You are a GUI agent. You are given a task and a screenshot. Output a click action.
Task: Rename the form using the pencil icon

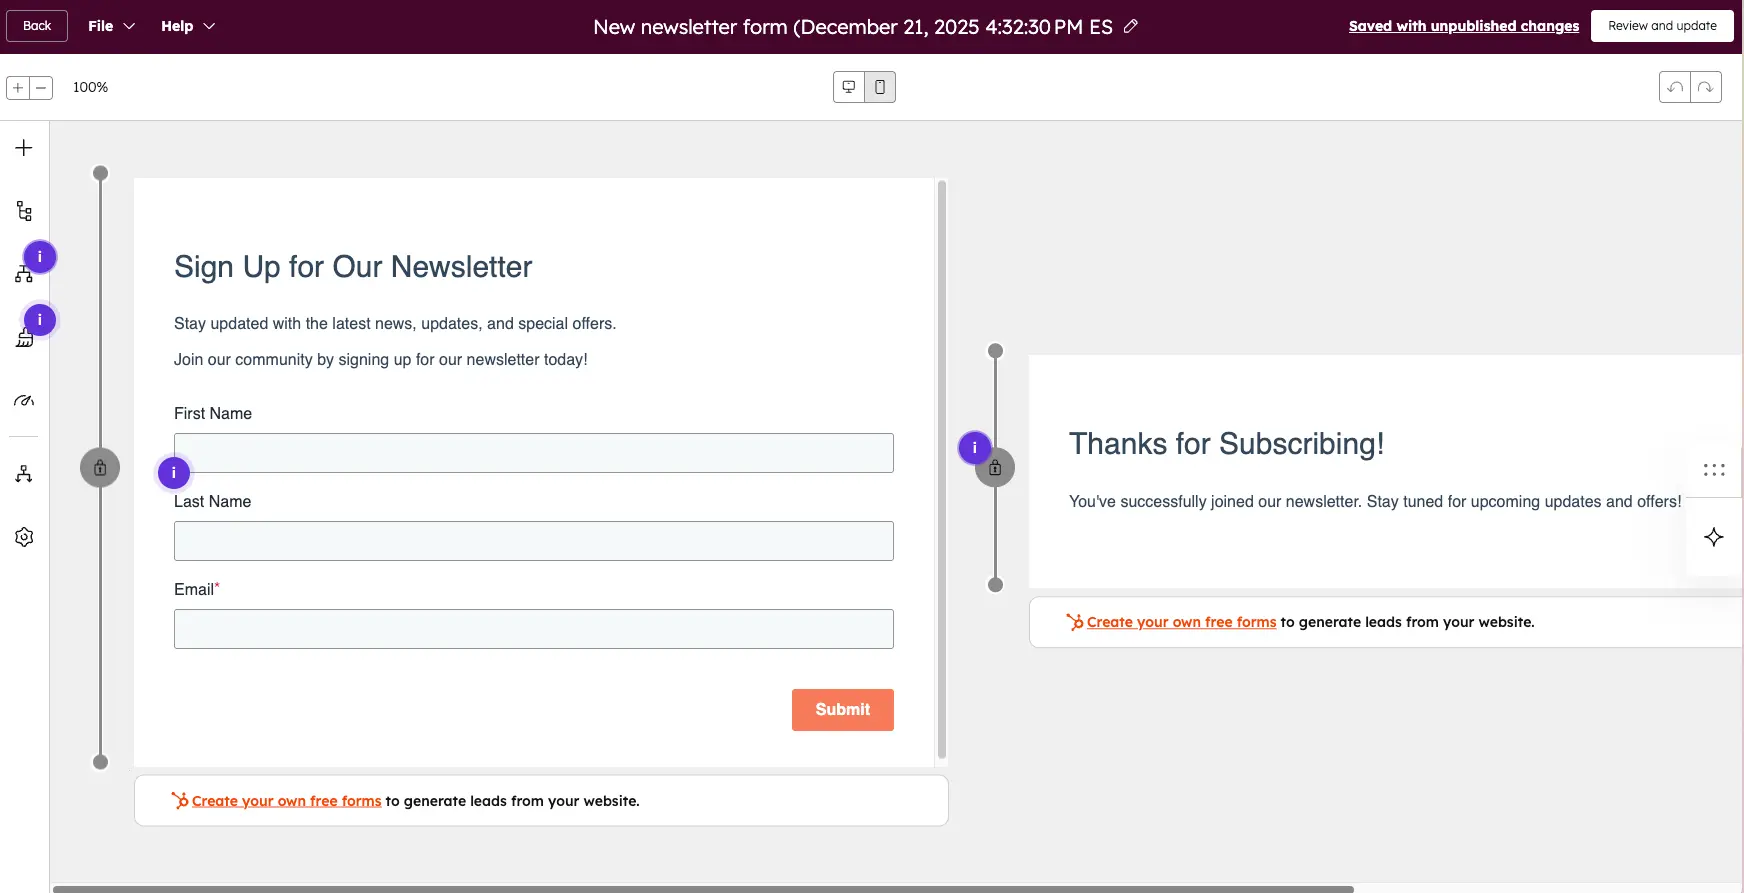tap(1131, 27)
